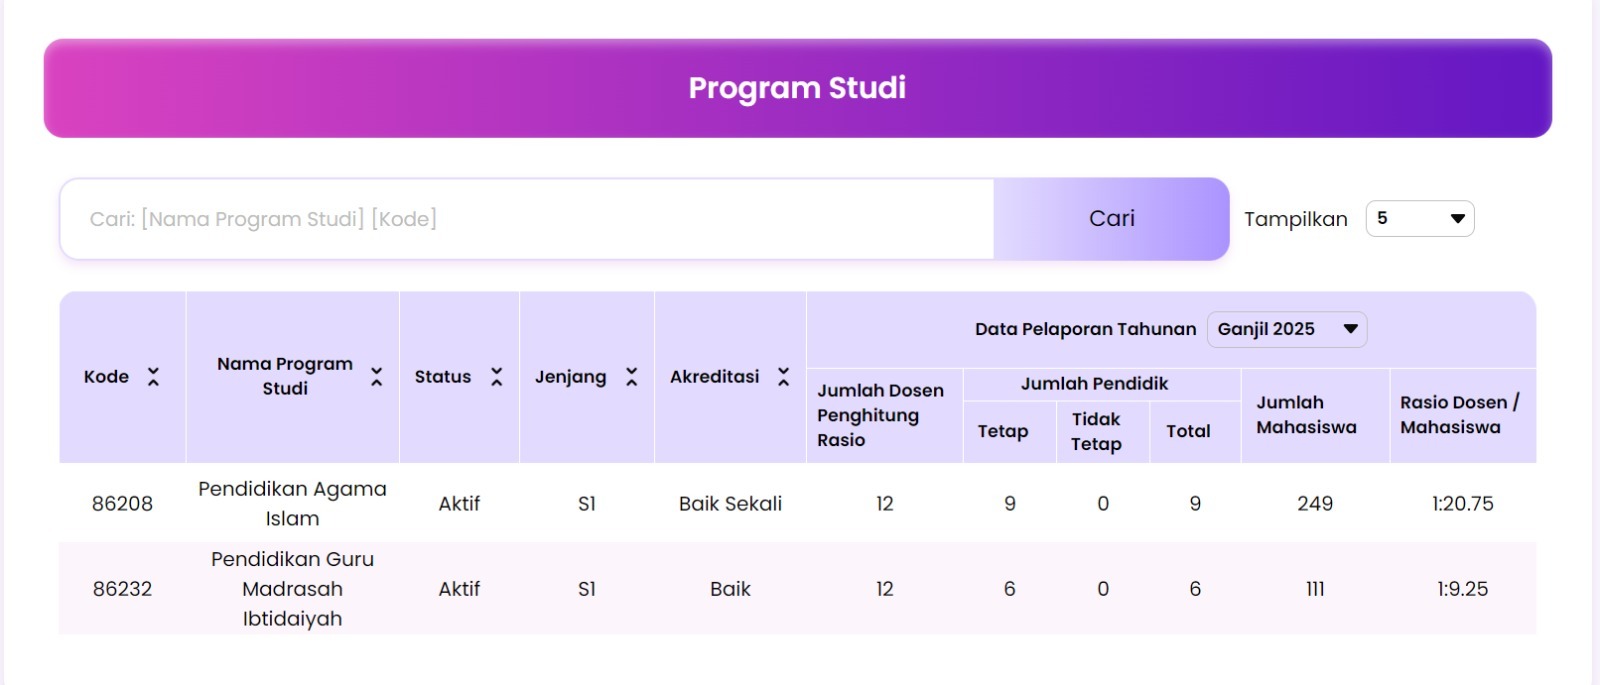Select the 249 student count cell
The image size is (1600, 685).
1314,504
